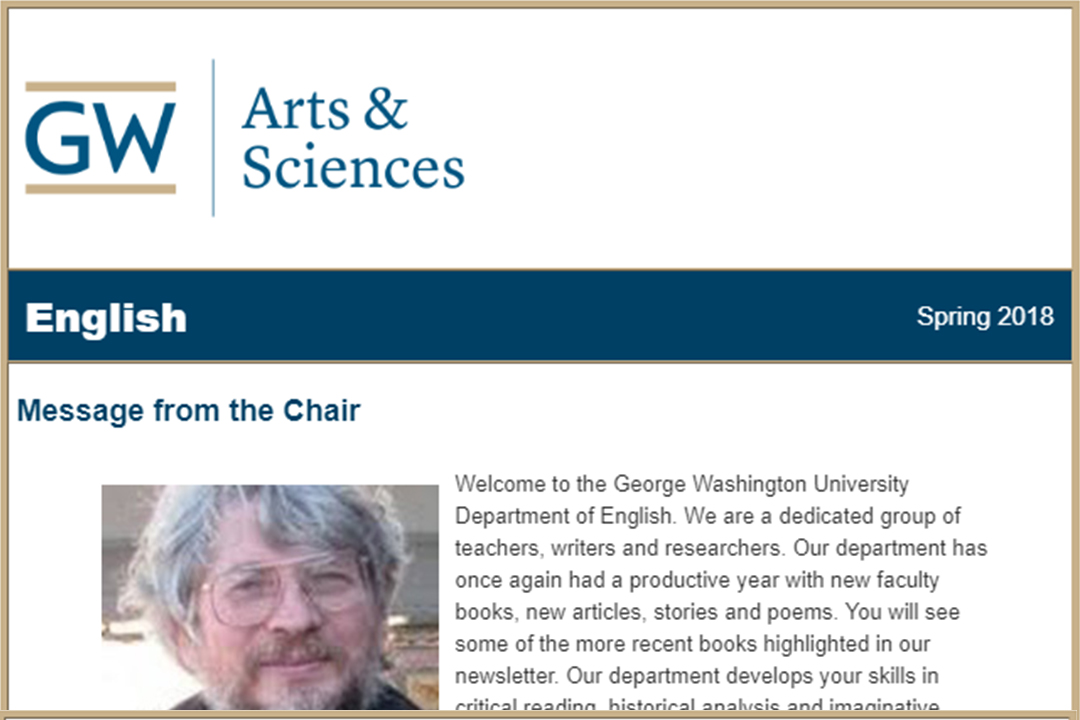Open the Arts & Sciences wordmark
Screen dimensions: 1080x720
(353, 138)
